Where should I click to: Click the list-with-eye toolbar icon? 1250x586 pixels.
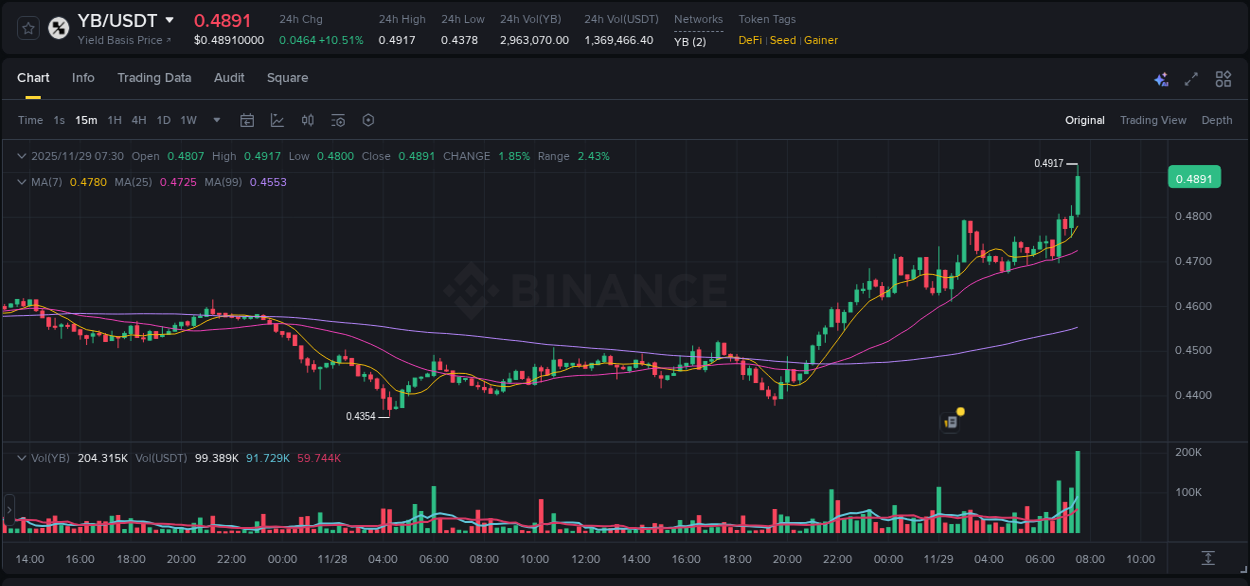tap(338, 120)
